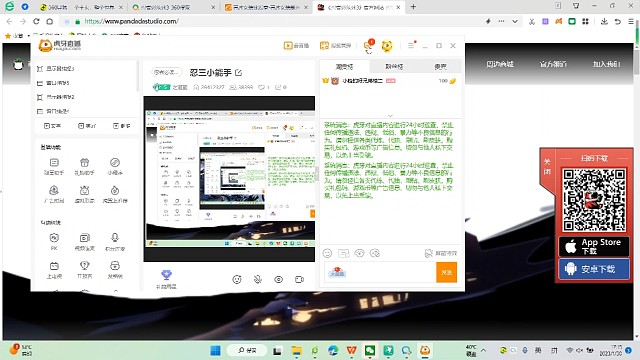Click the QR code image on the website
Image resolution: width=640 pixels, height=360 pixels.
[594, 200]
